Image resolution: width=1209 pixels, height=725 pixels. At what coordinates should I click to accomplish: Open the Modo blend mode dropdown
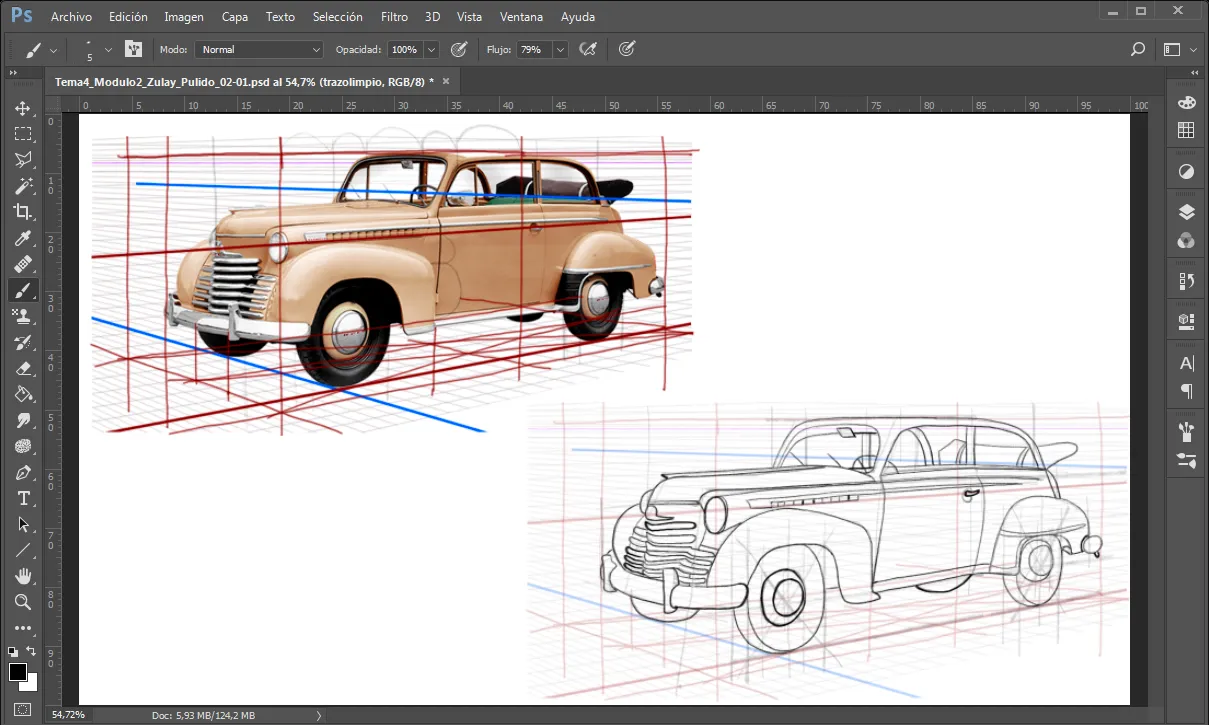point(259,49)
